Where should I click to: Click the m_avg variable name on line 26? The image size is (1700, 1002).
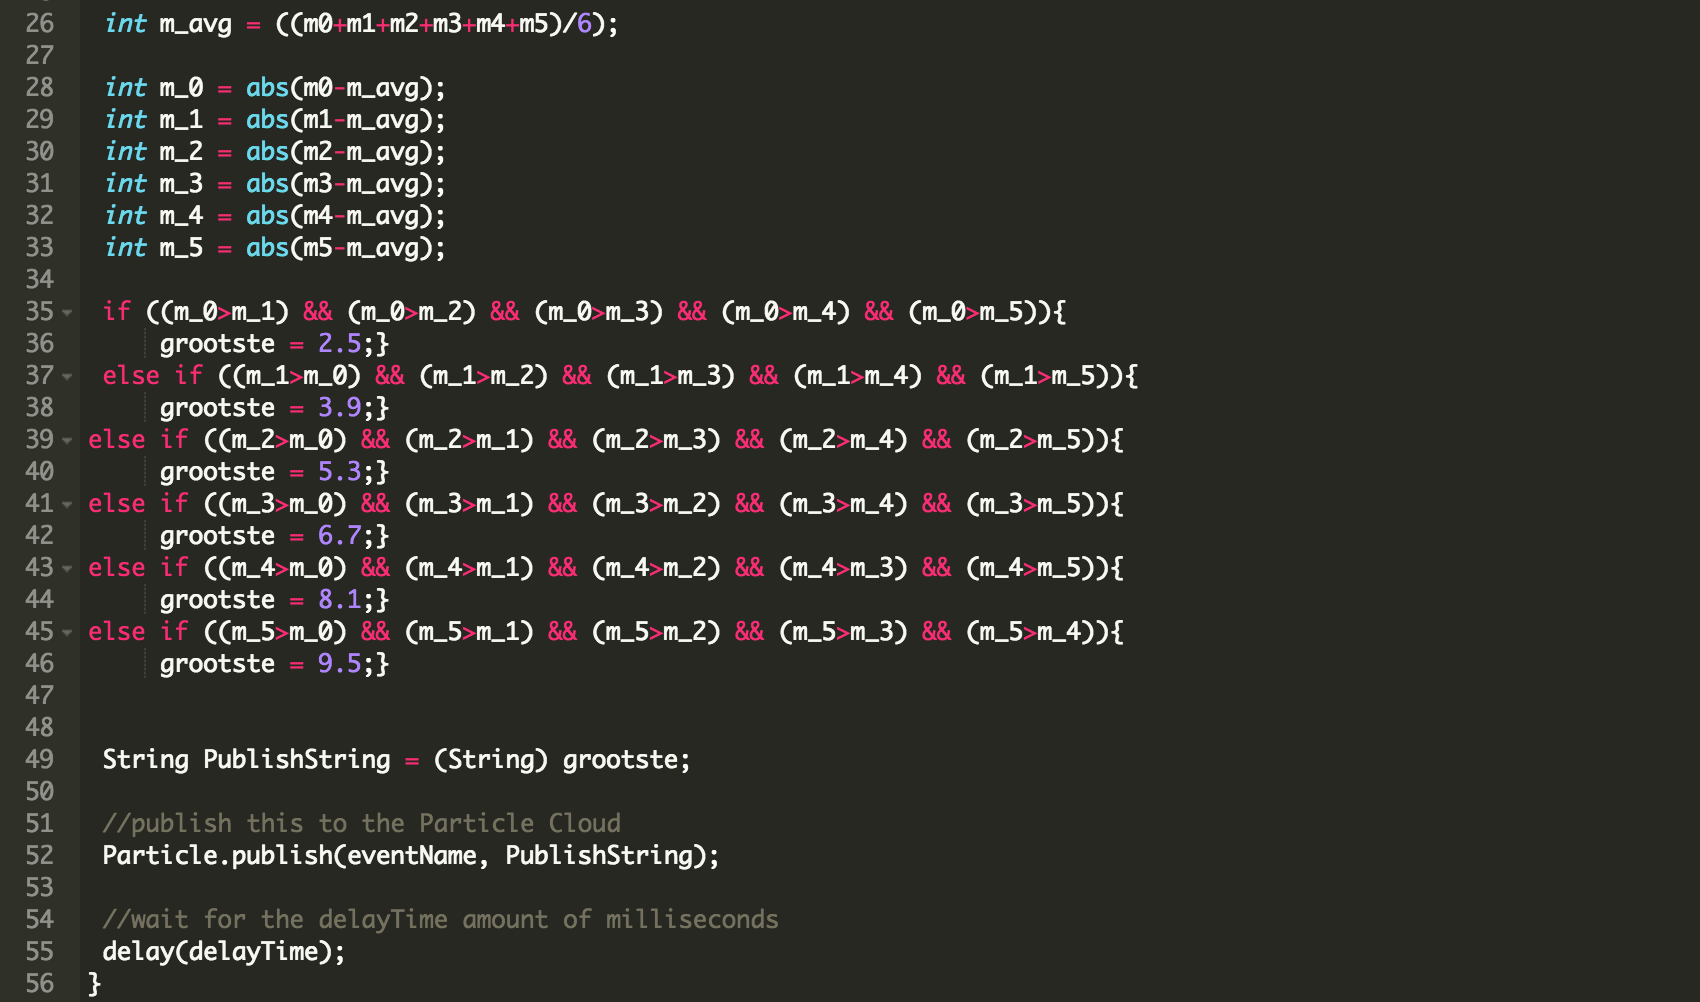click(195, 24)
